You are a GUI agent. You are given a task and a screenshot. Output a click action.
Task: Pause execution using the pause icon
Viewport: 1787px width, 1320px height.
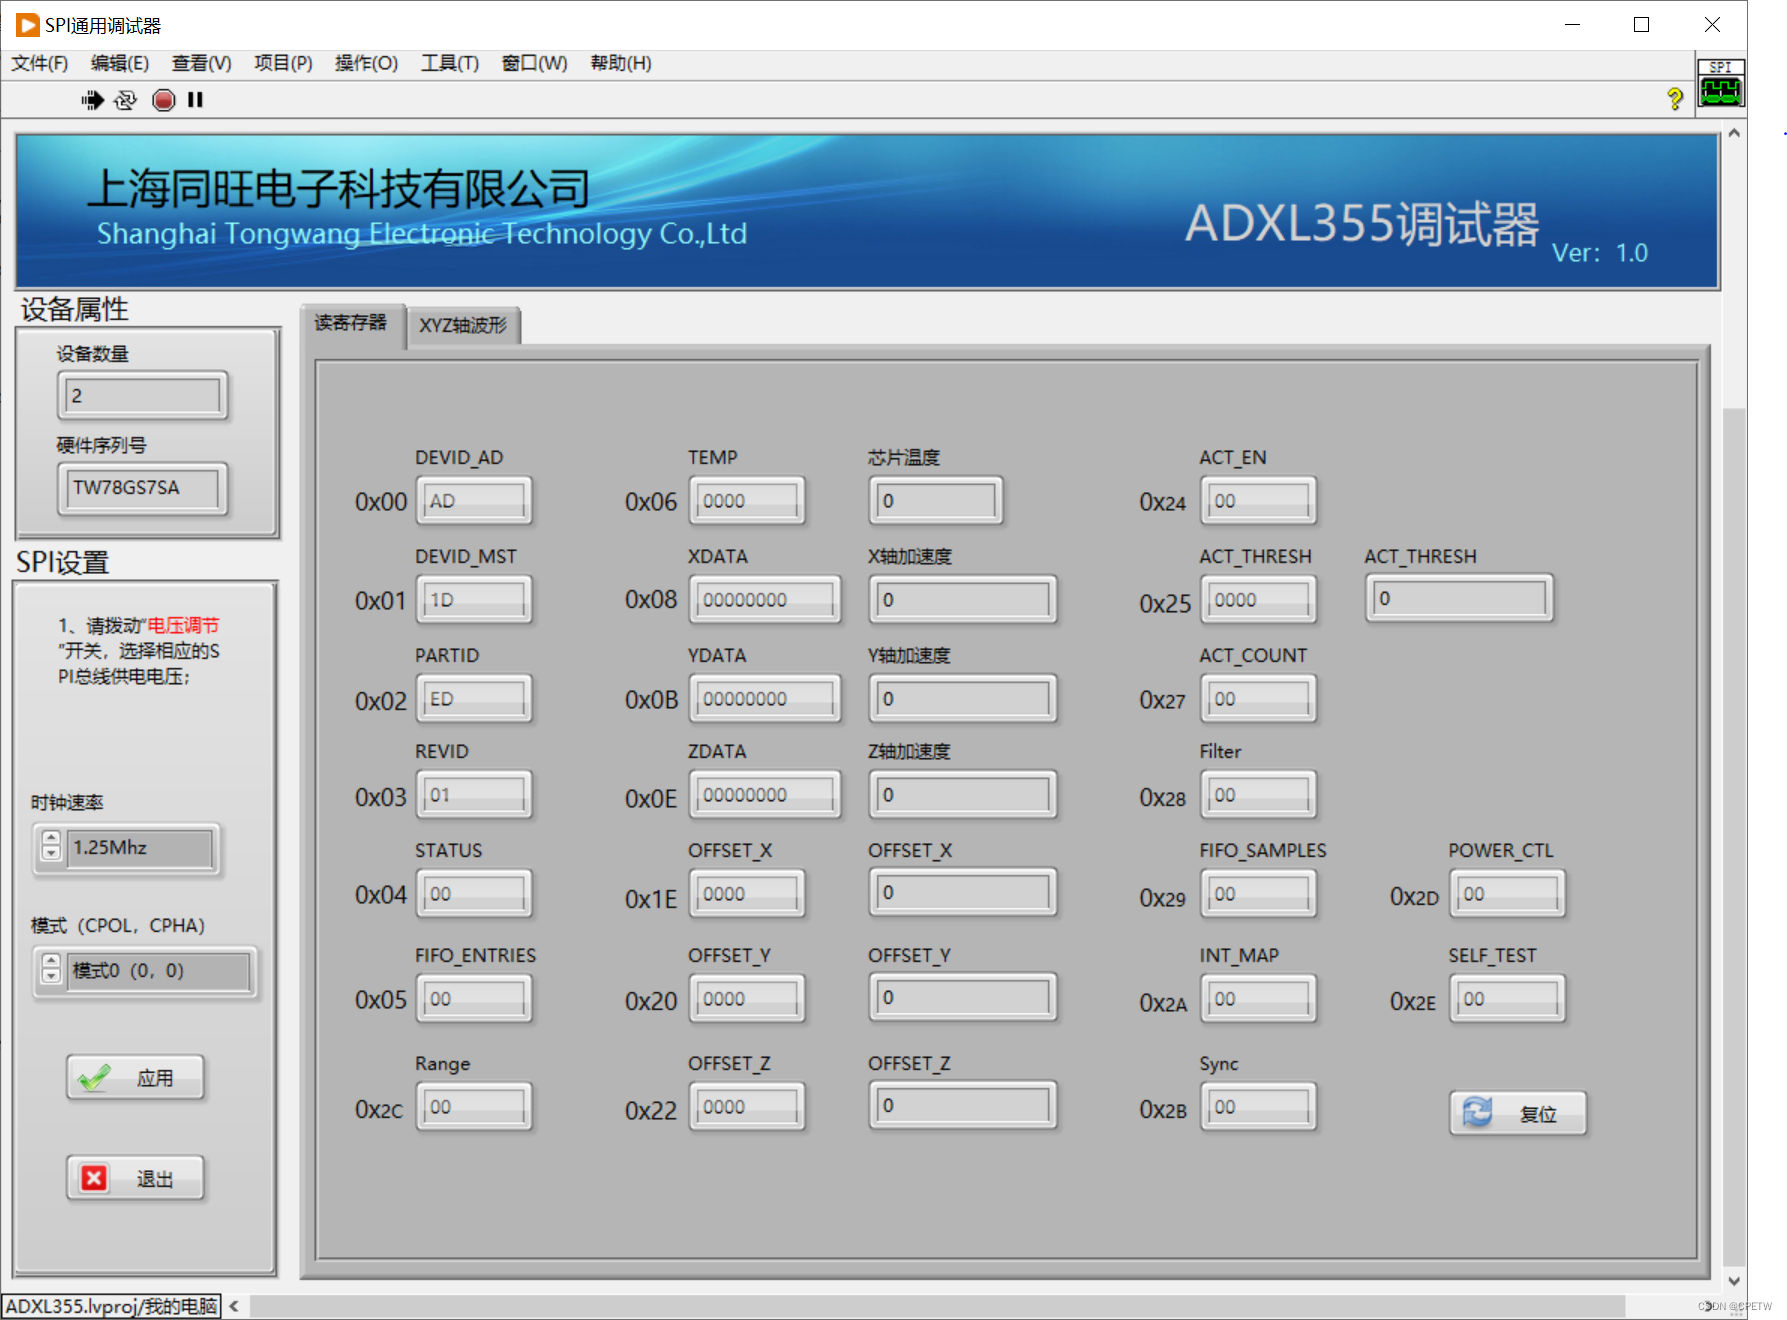(195, 99)
